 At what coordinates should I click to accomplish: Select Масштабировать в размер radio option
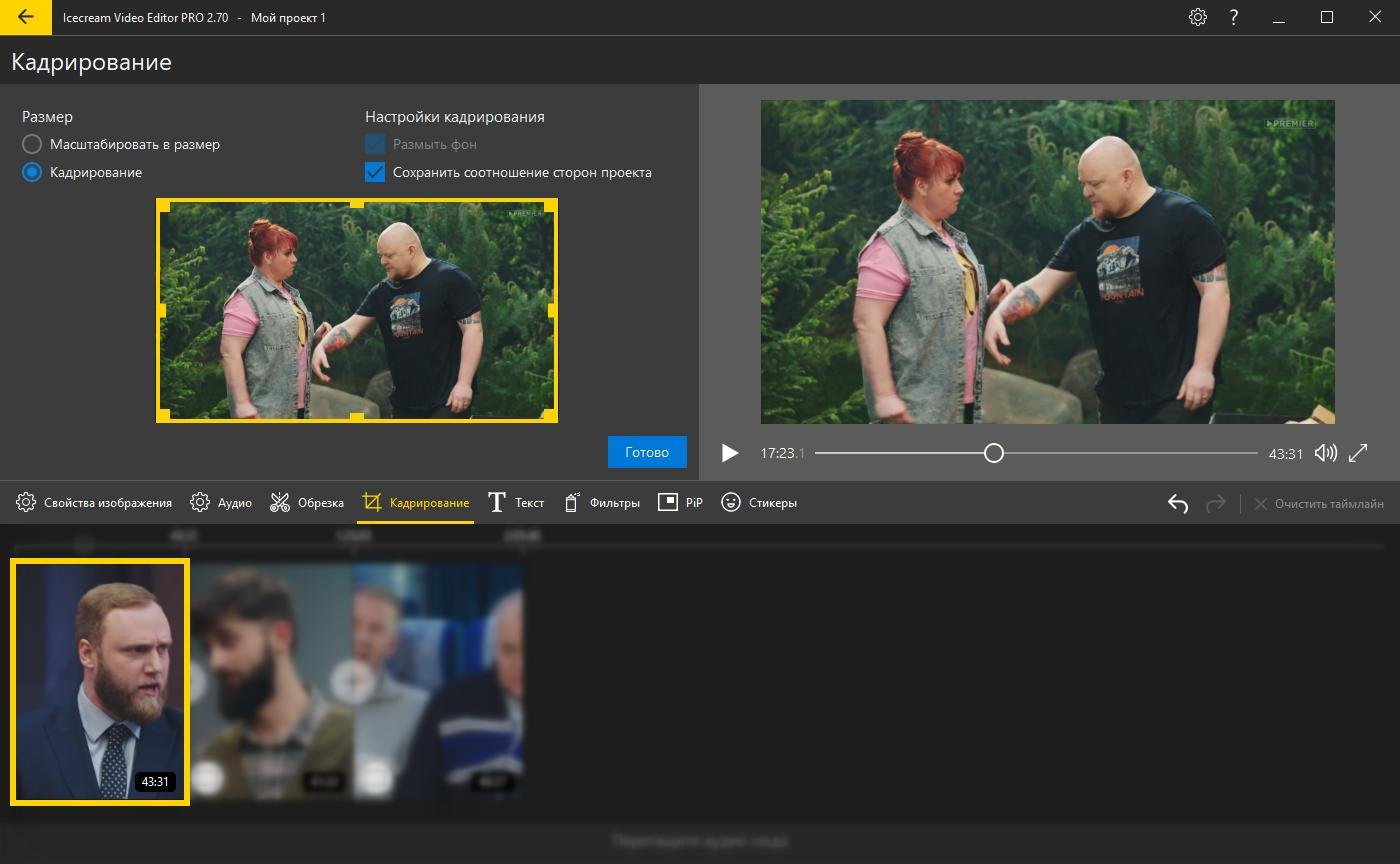[x=121, y=144]
